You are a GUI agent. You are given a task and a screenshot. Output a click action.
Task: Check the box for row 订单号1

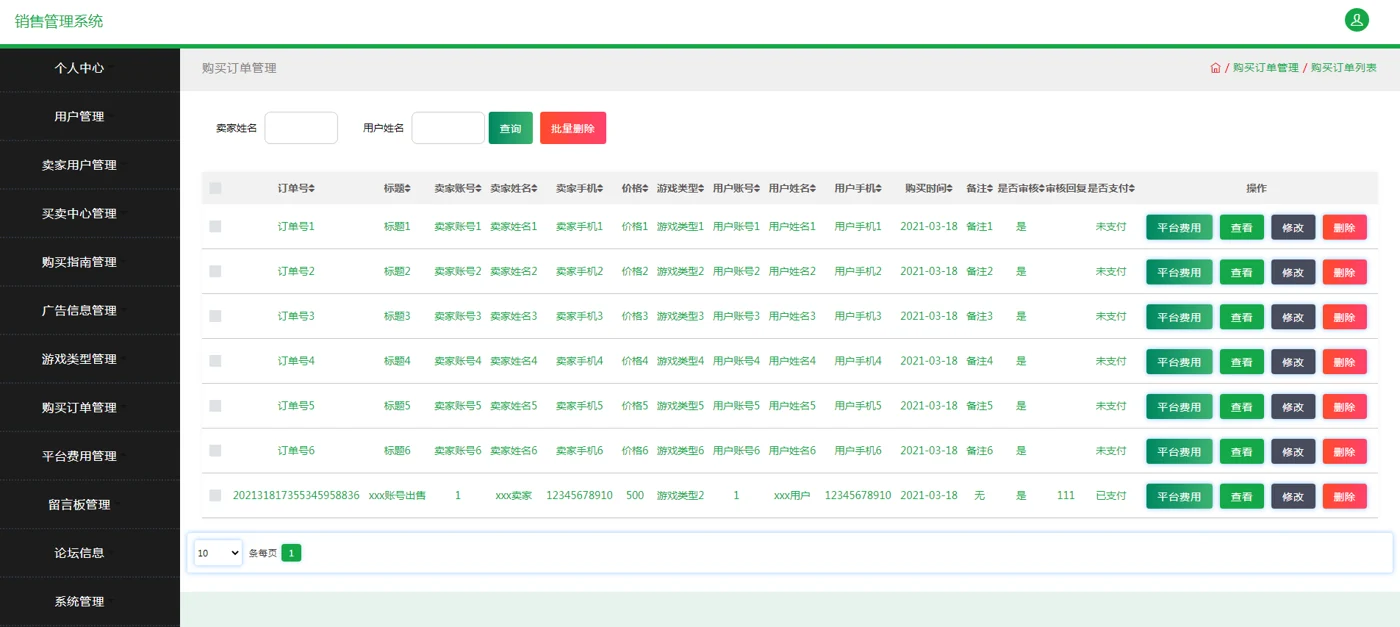[x=216, y=227]
